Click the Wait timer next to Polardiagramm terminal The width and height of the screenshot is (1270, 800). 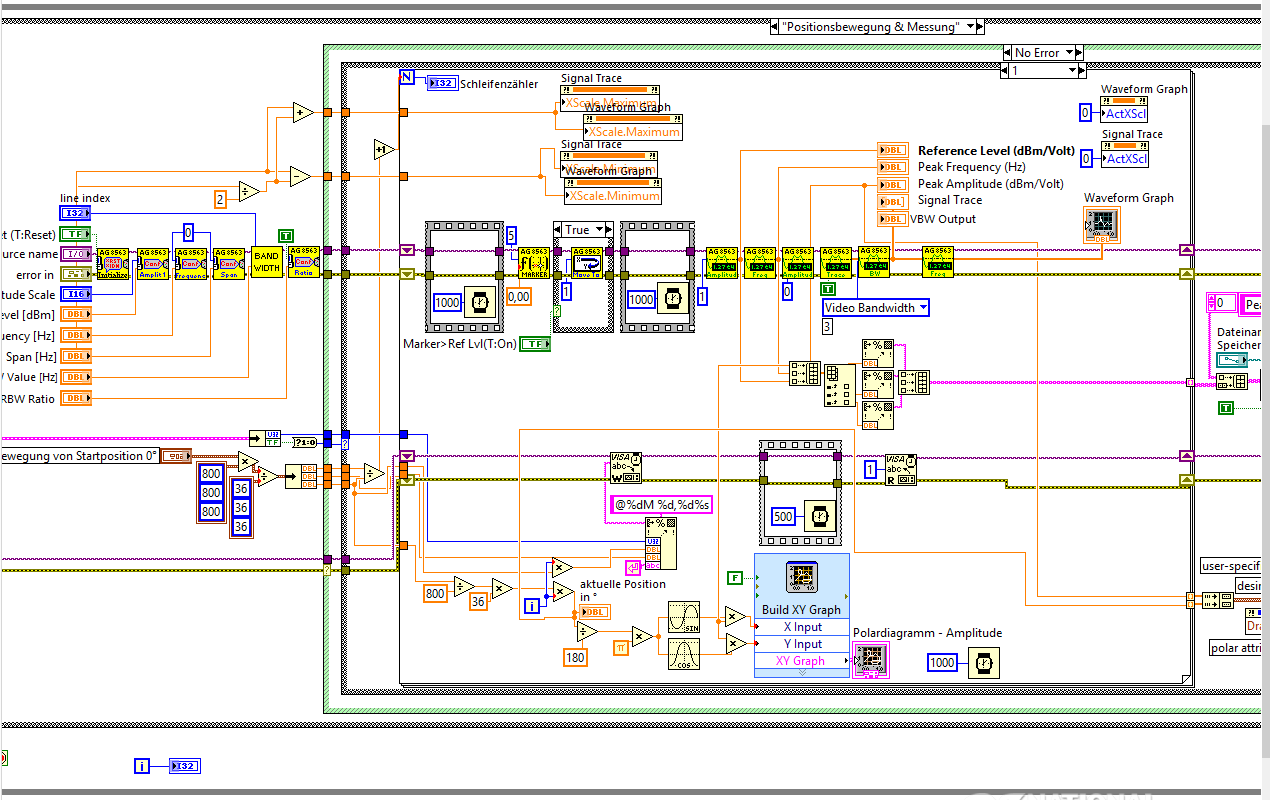pyautogui.click(x=985, y=662)
